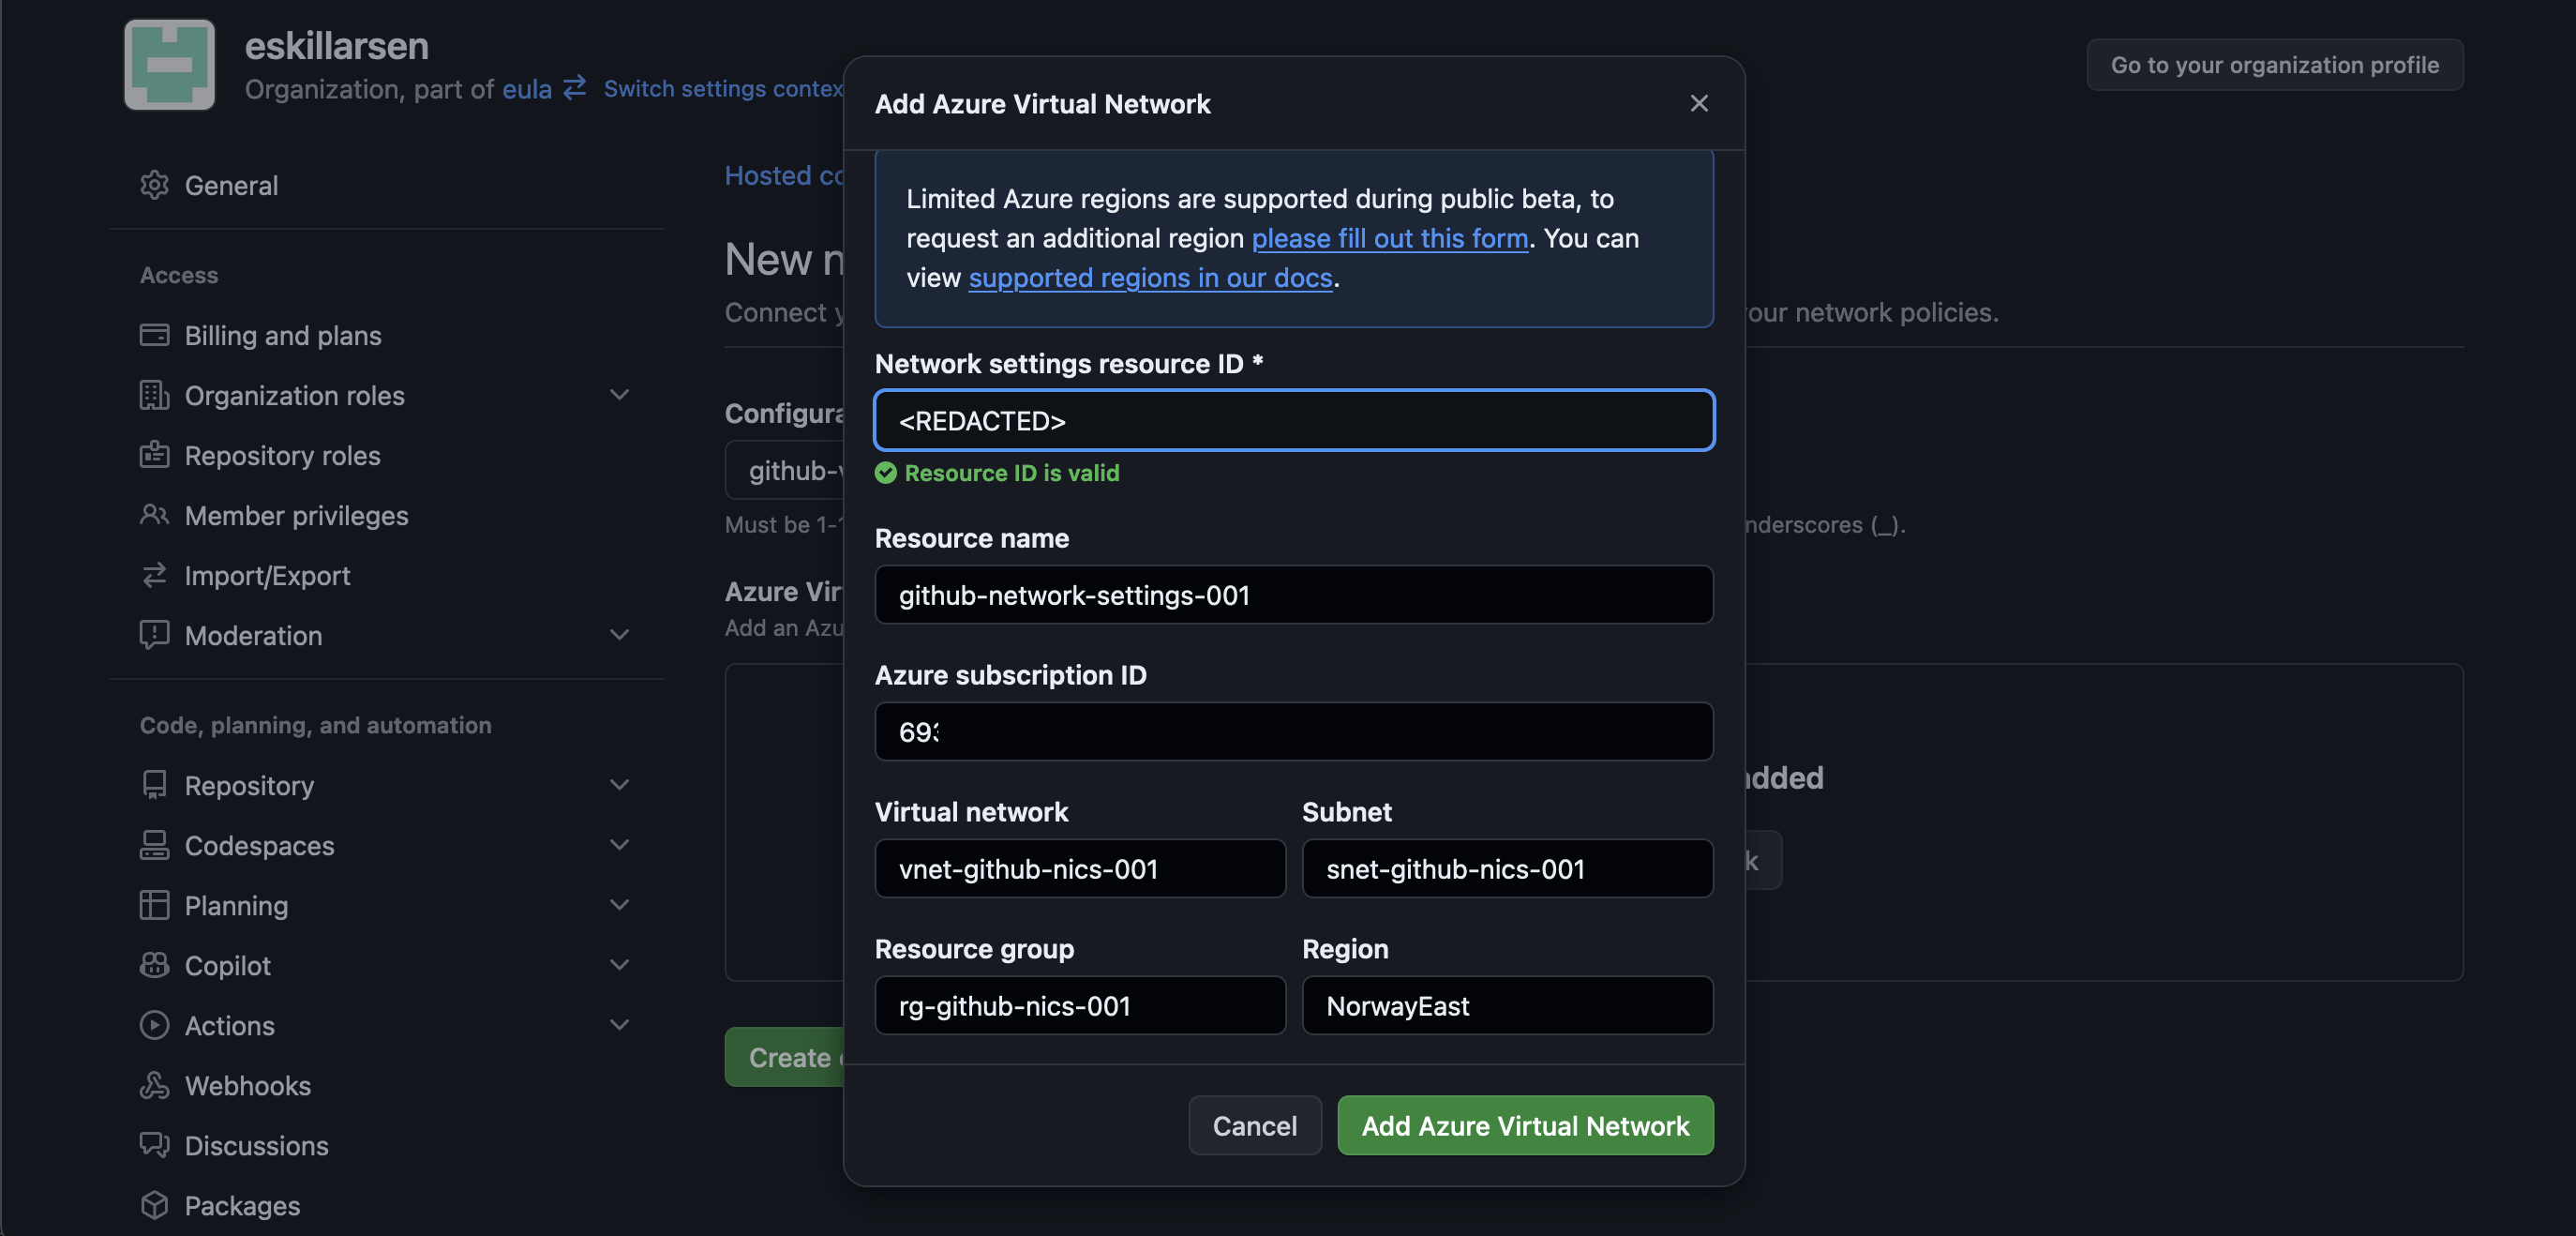This screenshot has width=2576, height=1236.
Task: Open 'please fill out this form' link
Action: click(x=1390, y=238)
